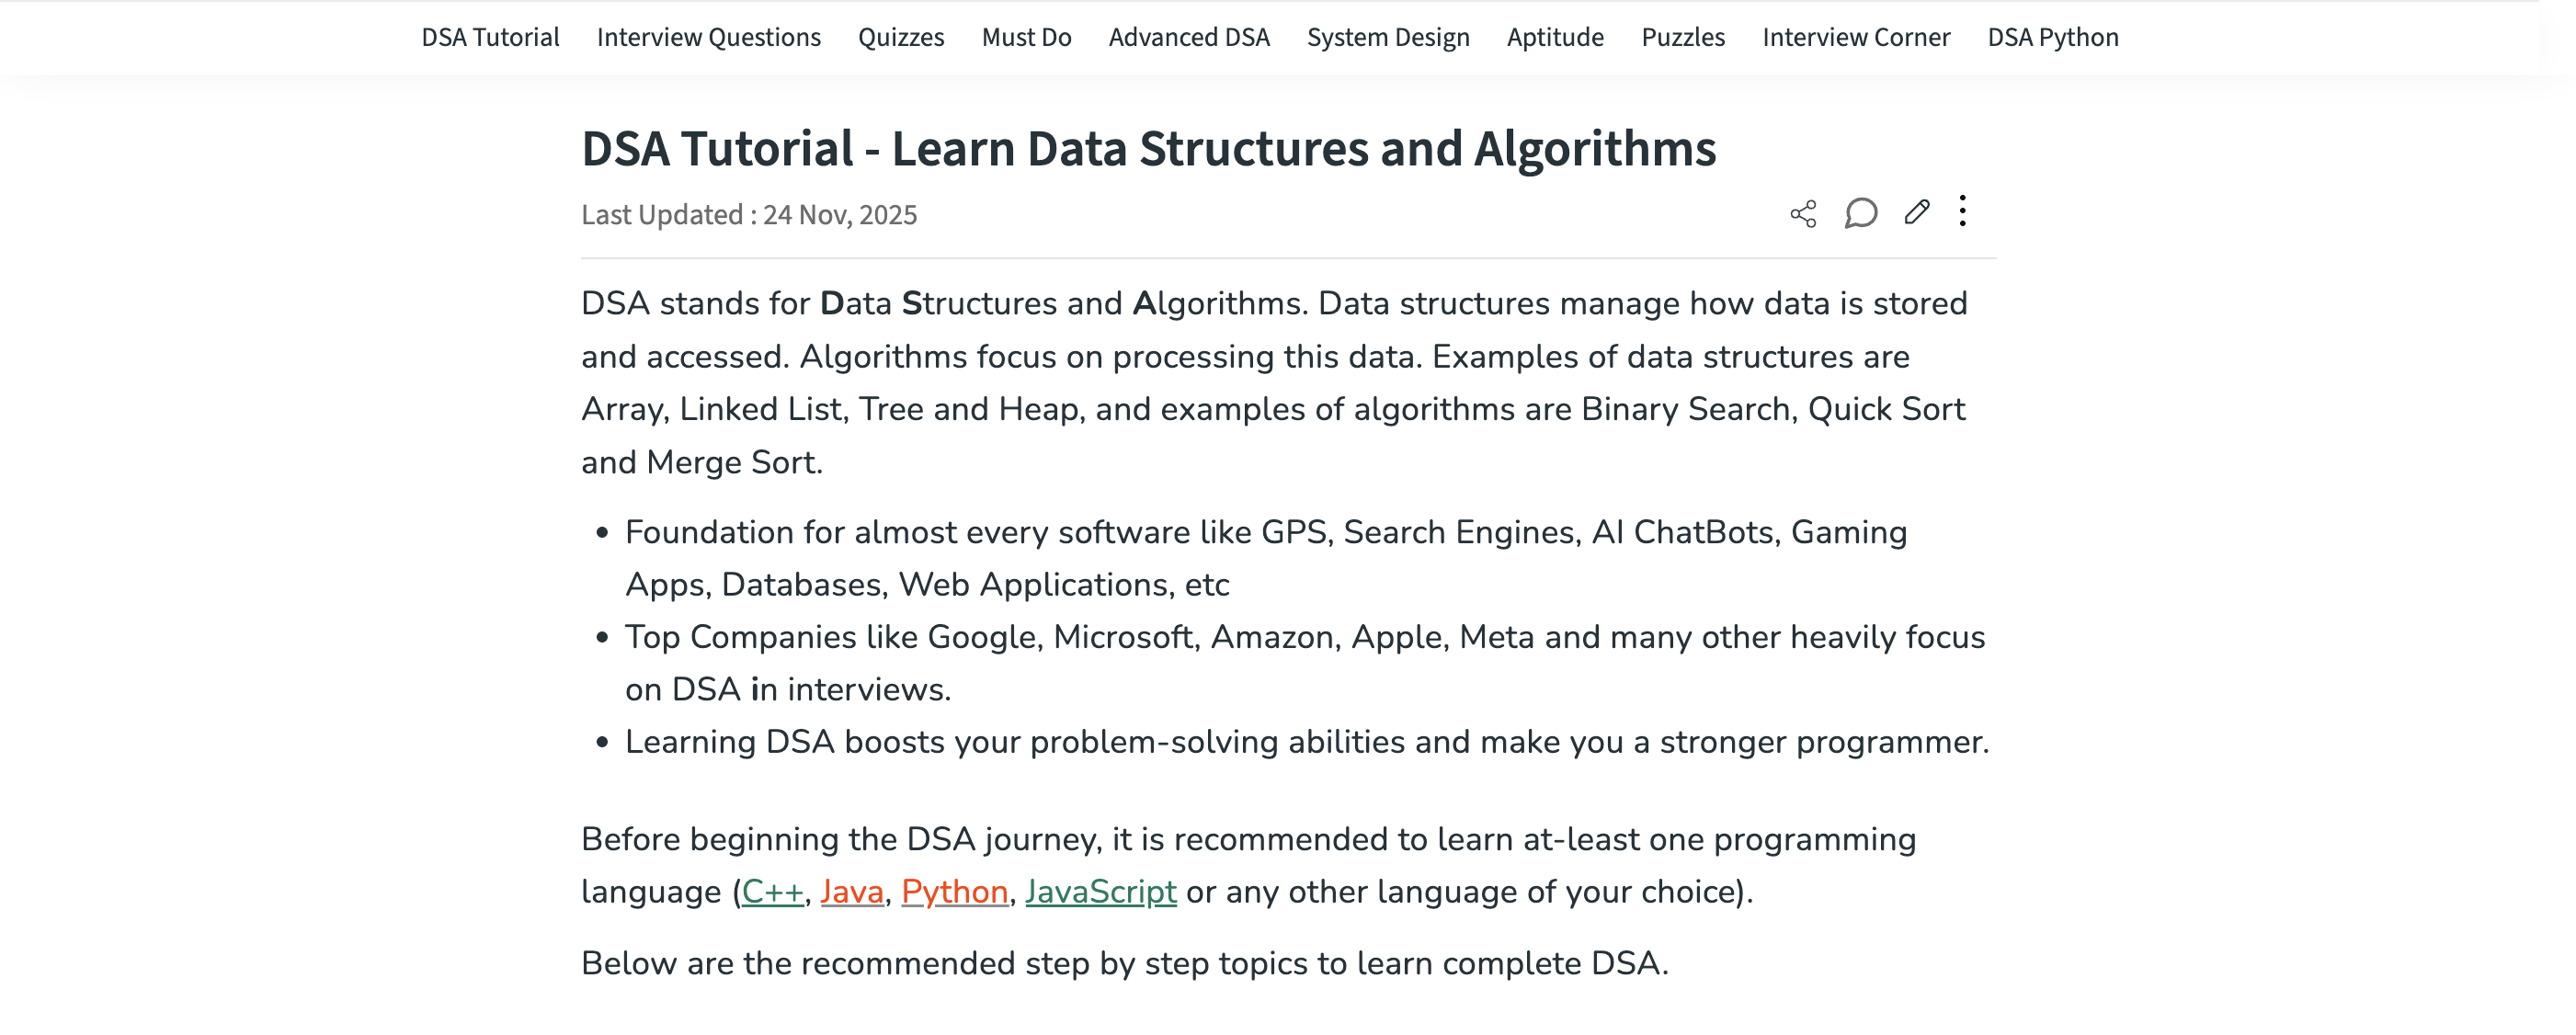2576x1035 pixels.
Task: Visit the JavaScript link
Action: pos(1100,891)
